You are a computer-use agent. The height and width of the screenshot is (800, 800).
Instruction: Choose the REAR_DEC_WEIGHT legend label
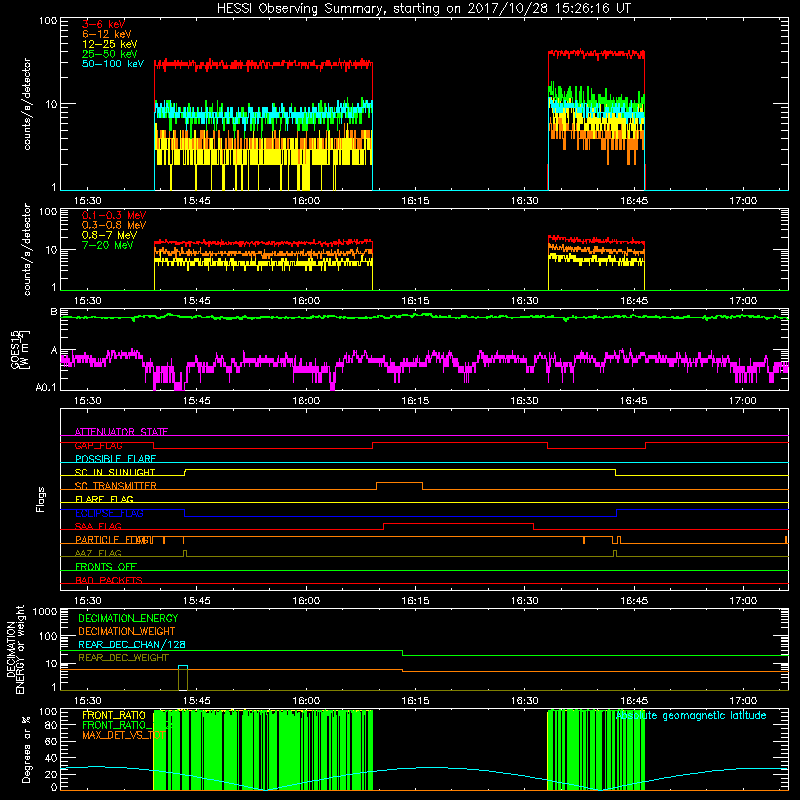pos(123,658)
